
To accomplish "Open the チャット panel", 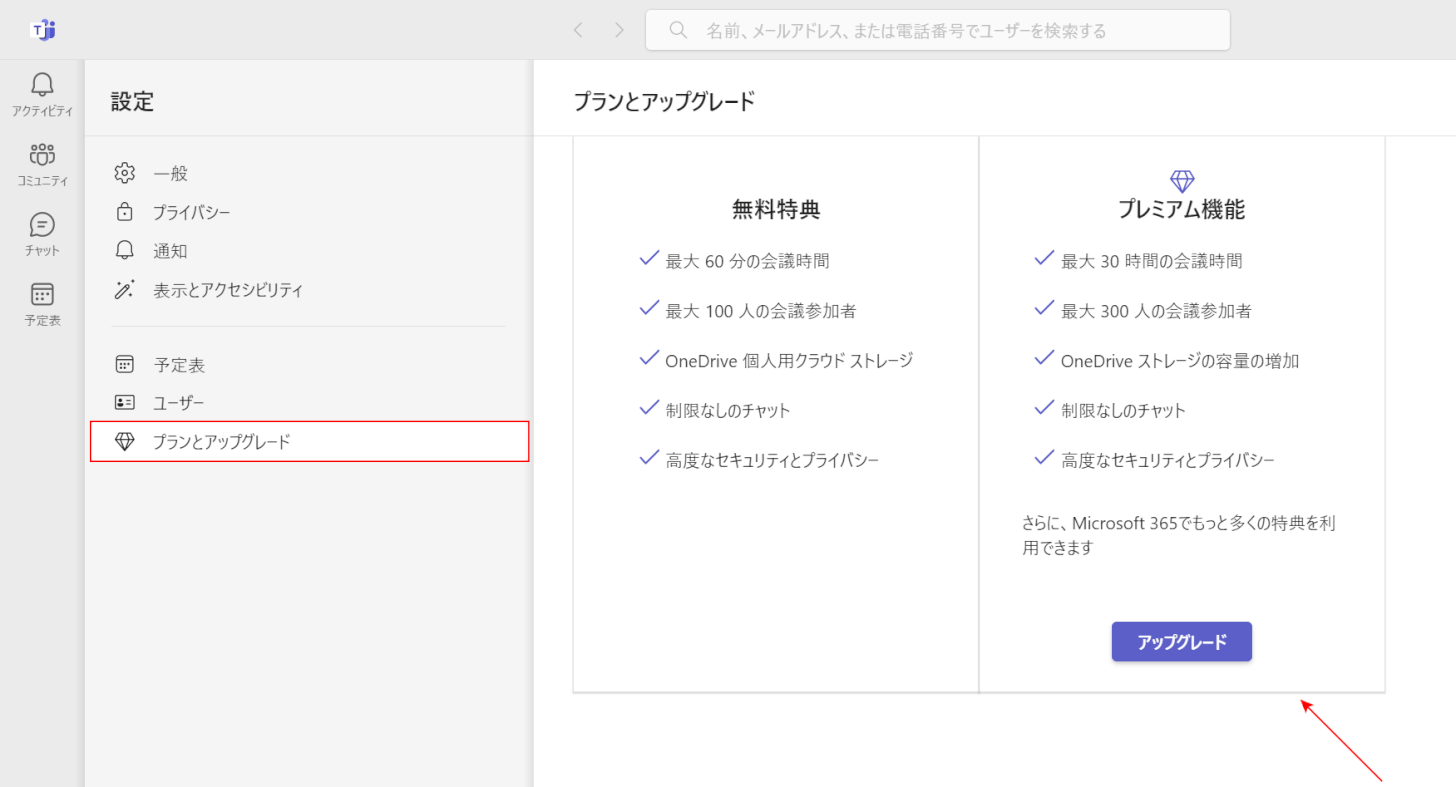I will pos(41,232).
